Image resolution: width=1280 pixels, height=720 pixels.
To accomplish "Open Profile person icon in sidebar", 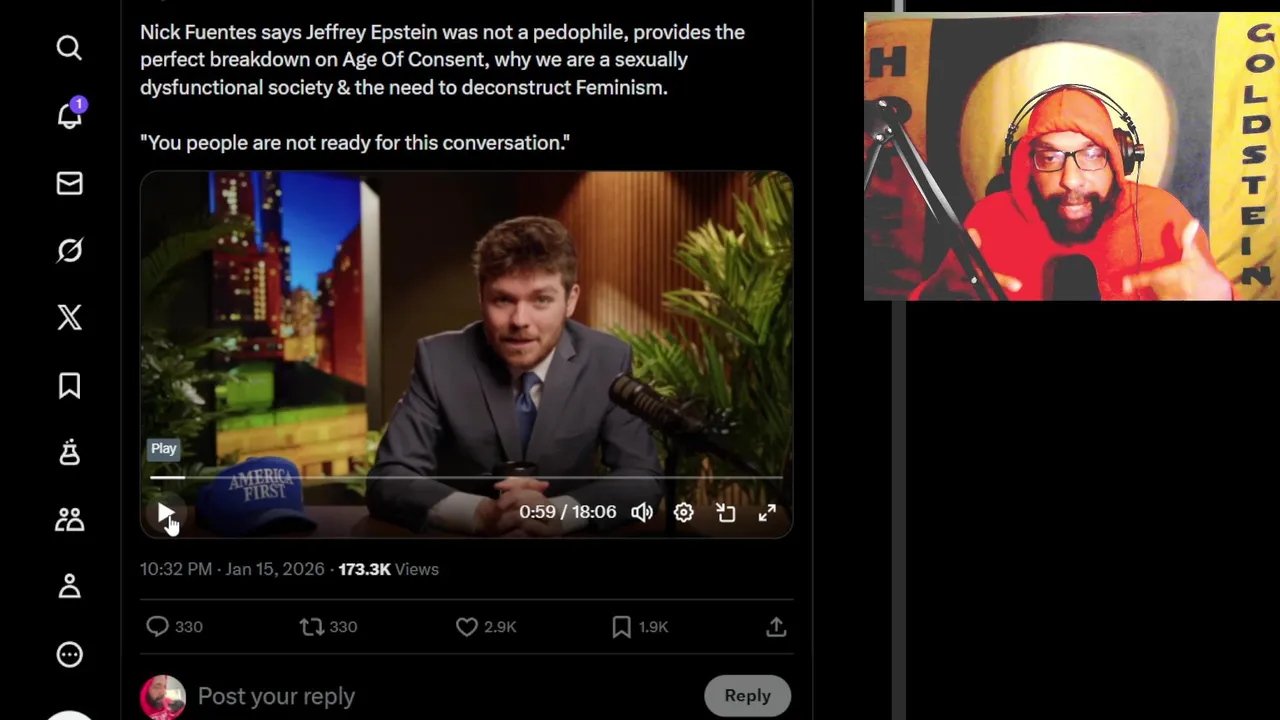I will tap(69, 587).
